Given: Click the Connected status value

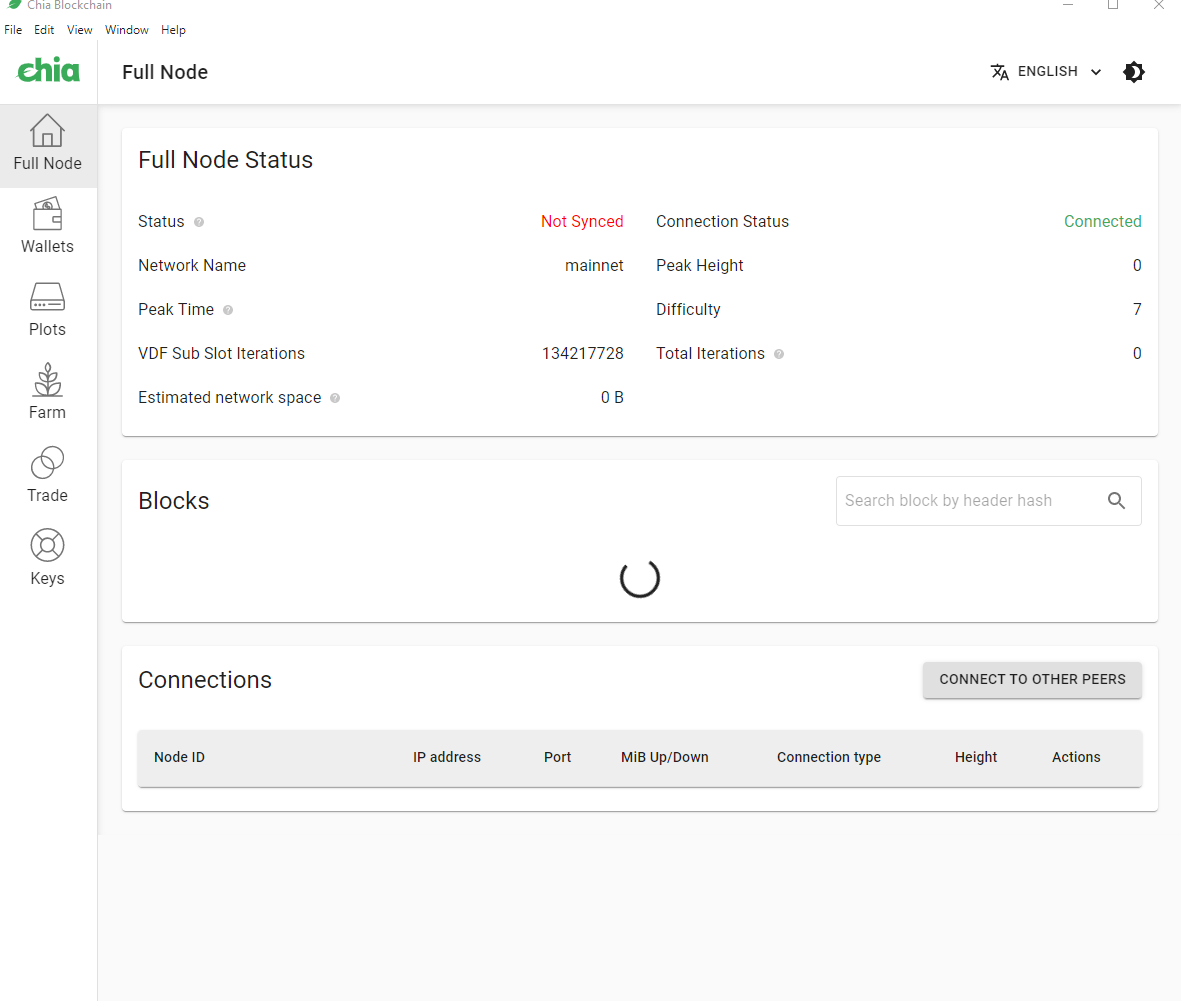Looking at the screenshot, I should tap(1102, 221).
